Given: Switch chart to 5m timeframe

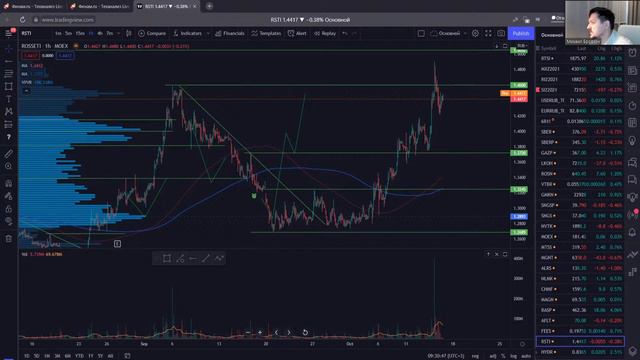Looking at the screenshot, I should (69, 33).
